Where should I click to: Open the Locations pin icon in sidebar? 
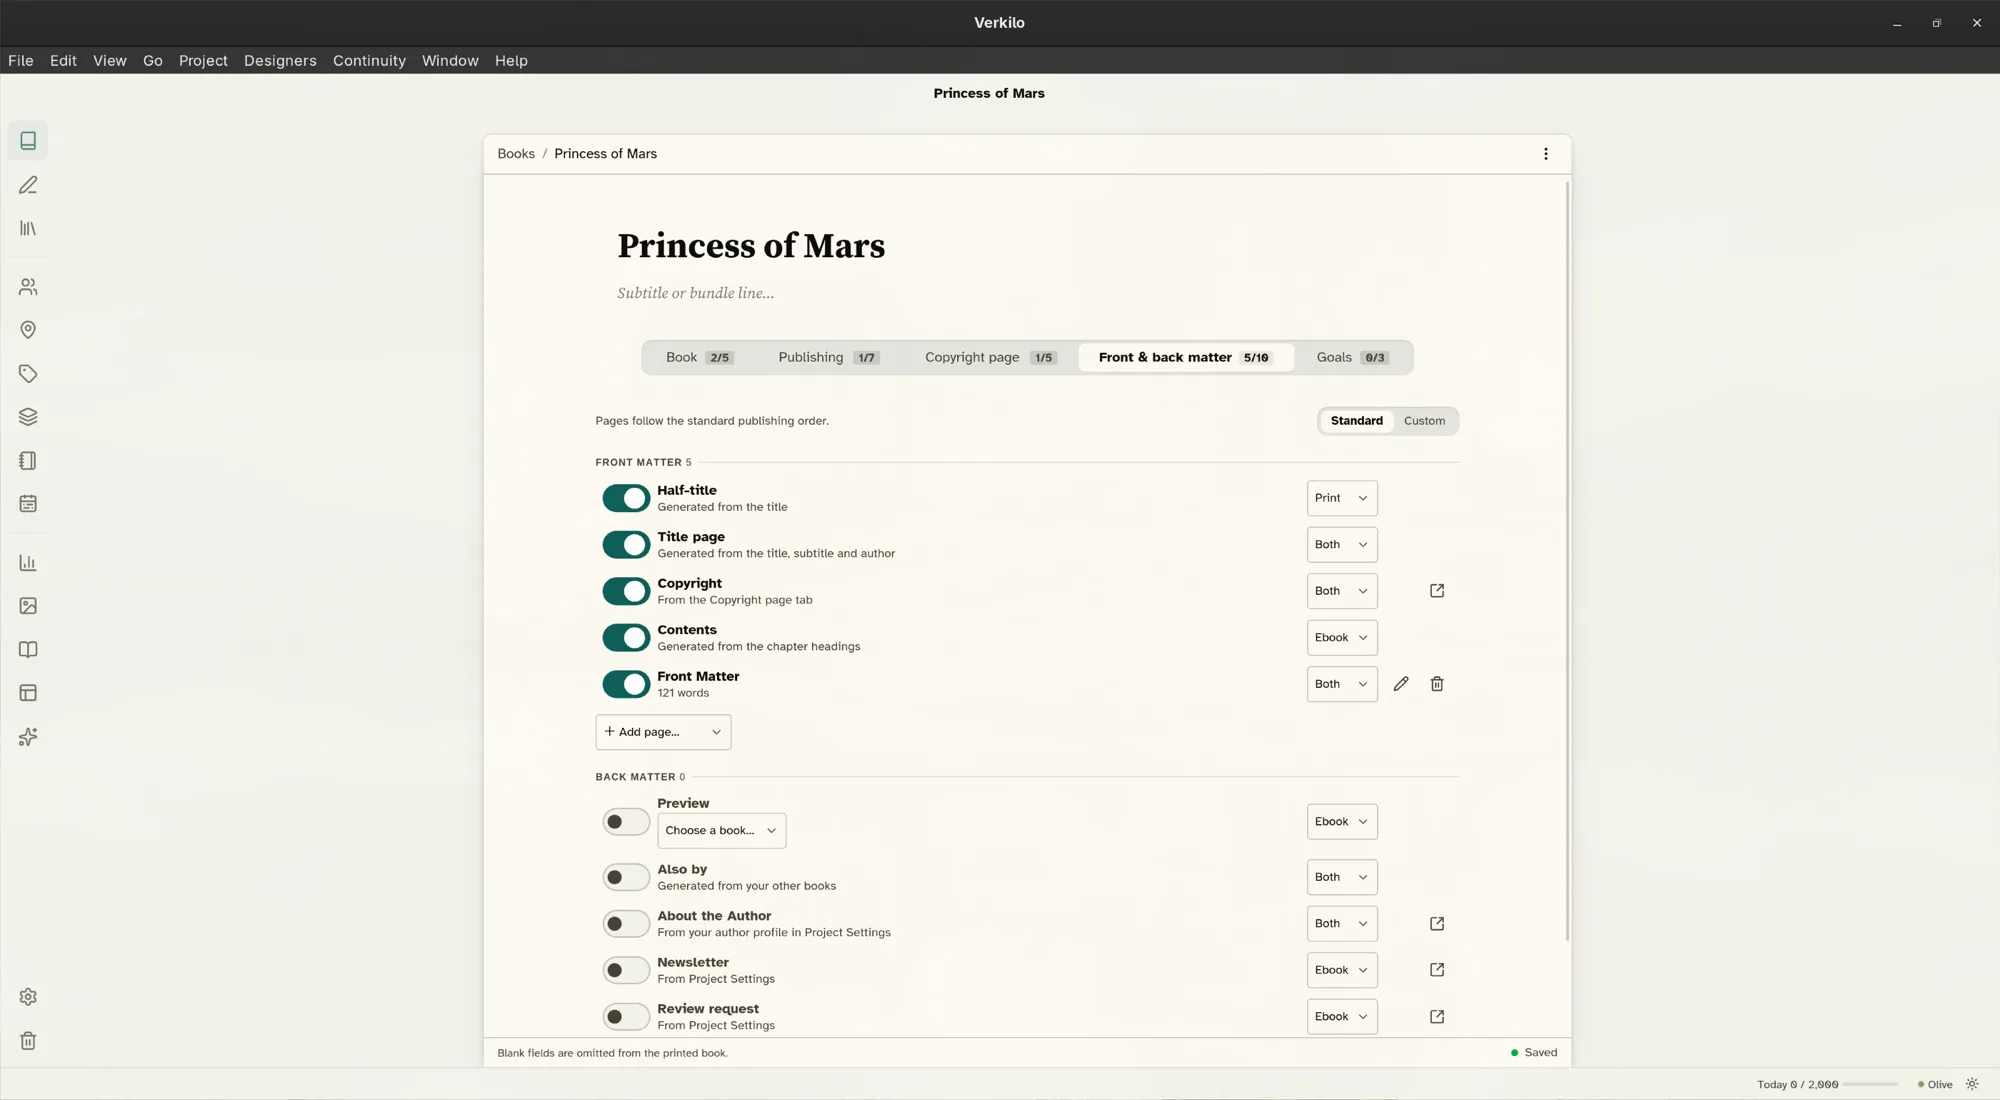point(28,330)
